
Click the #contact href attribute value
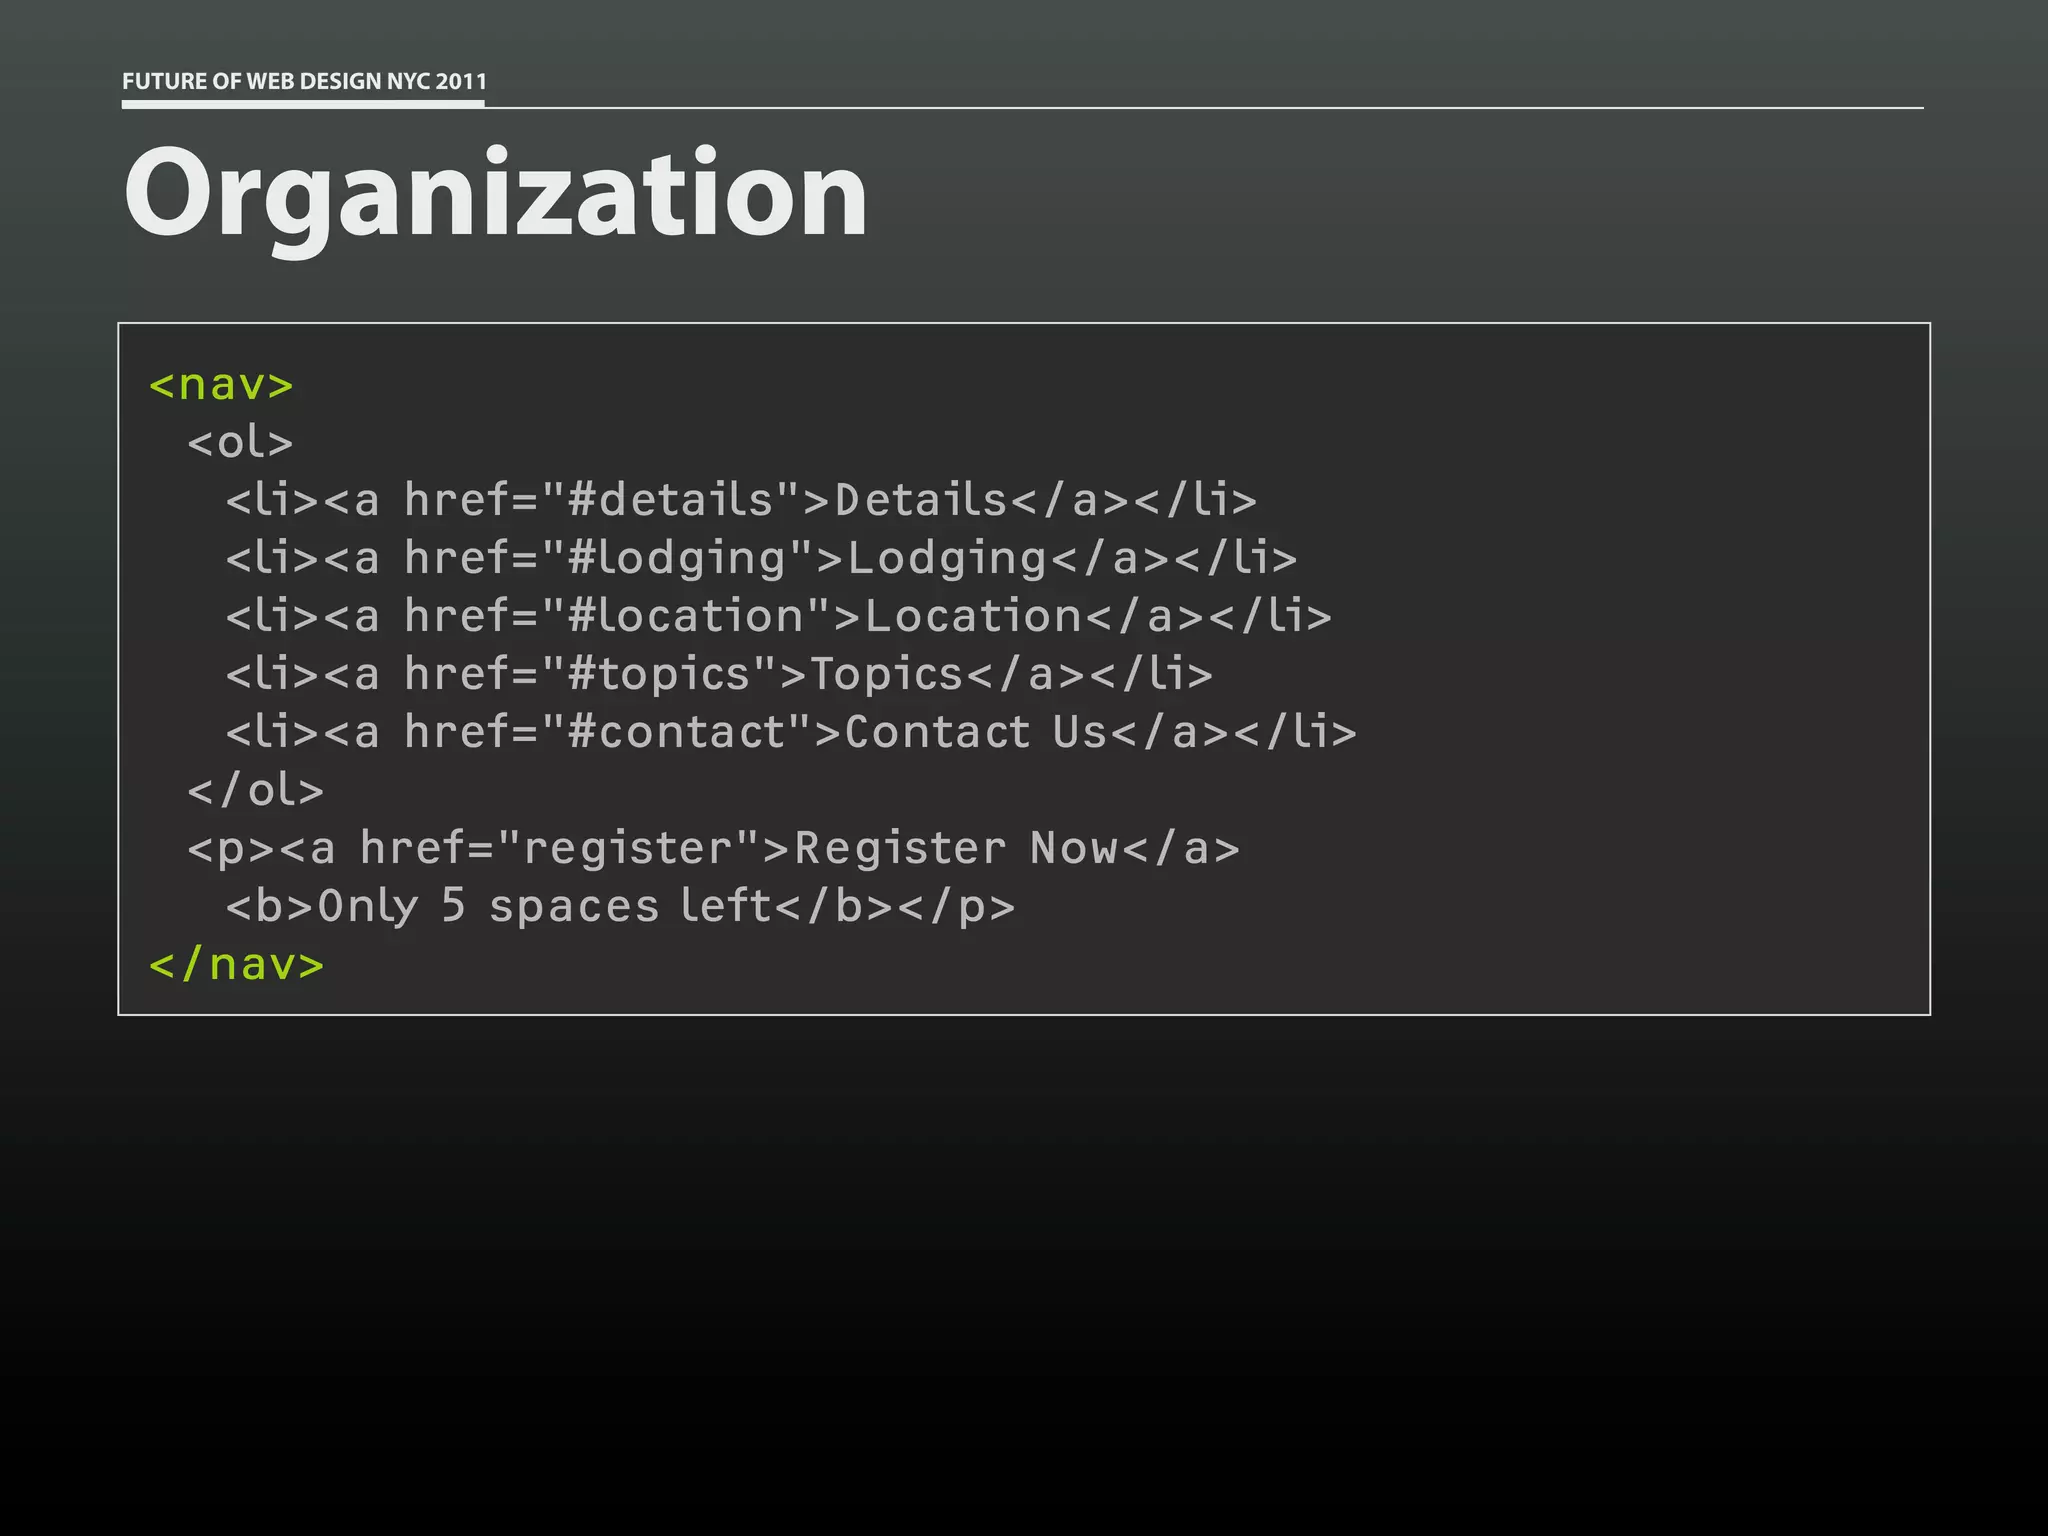point(677,732)
